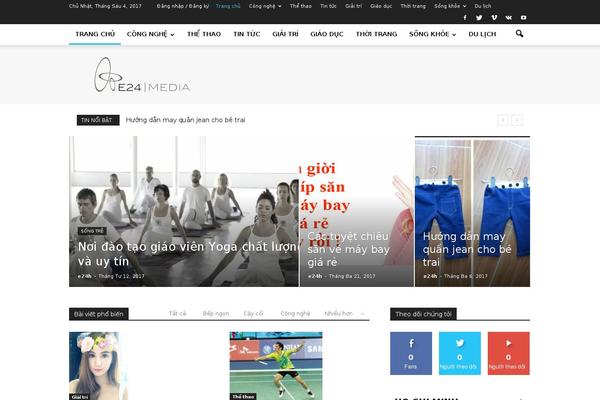This screenshot has width=600, height=400.
Task: Open ticker headline Hướng dẫn may quần jean
Action: [x=186, y=120]
